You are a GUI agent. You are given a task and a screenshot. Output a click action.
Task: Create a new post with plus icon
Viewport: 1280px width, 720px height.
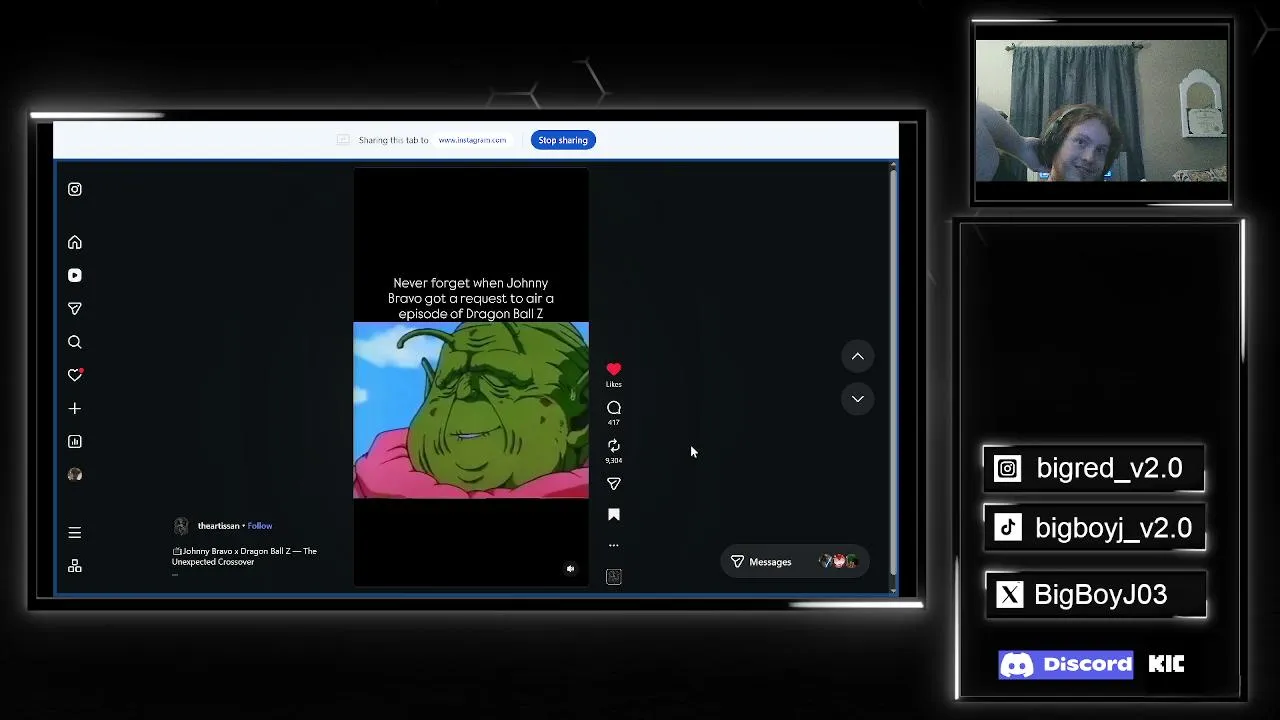[x=75, y=408]
